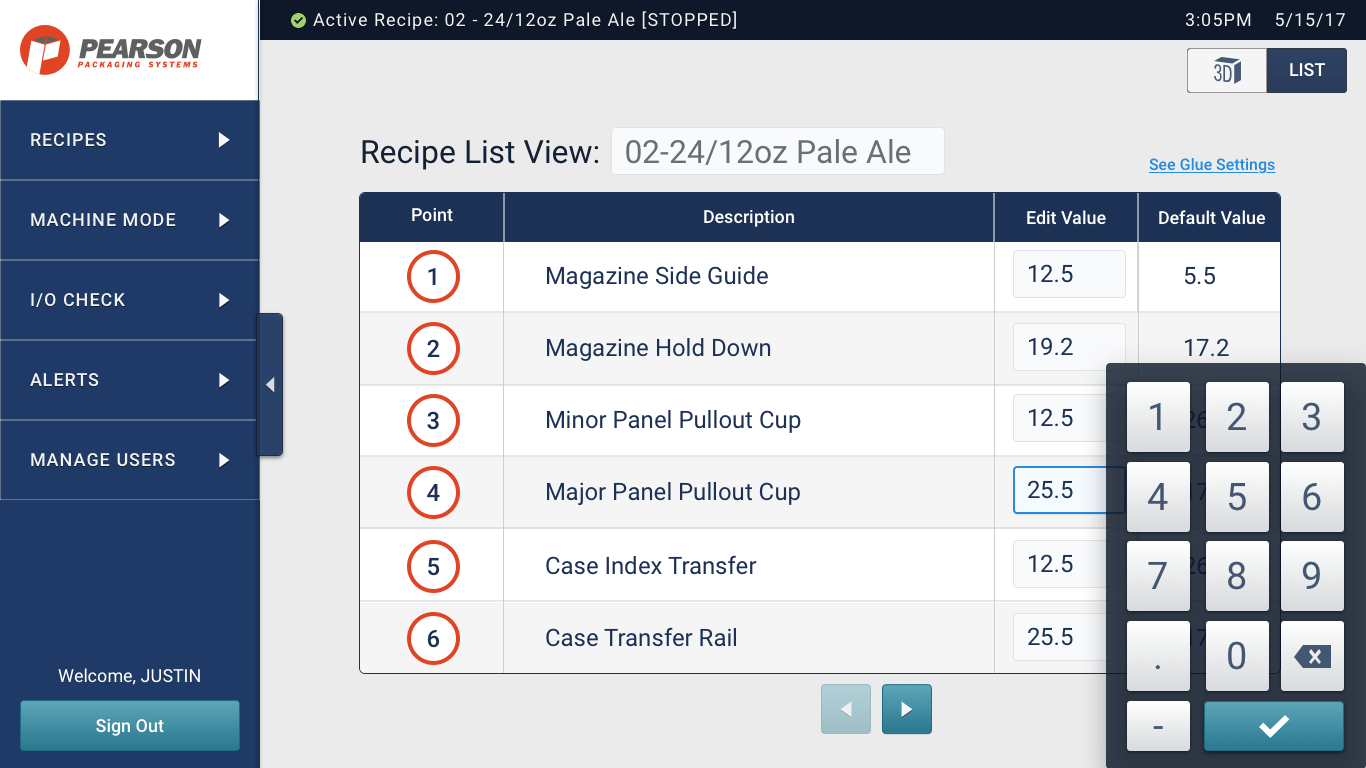This screenshot has height=768, width=1366.
Task: Sign out of the current user
Action: click(x=130, y=726)
